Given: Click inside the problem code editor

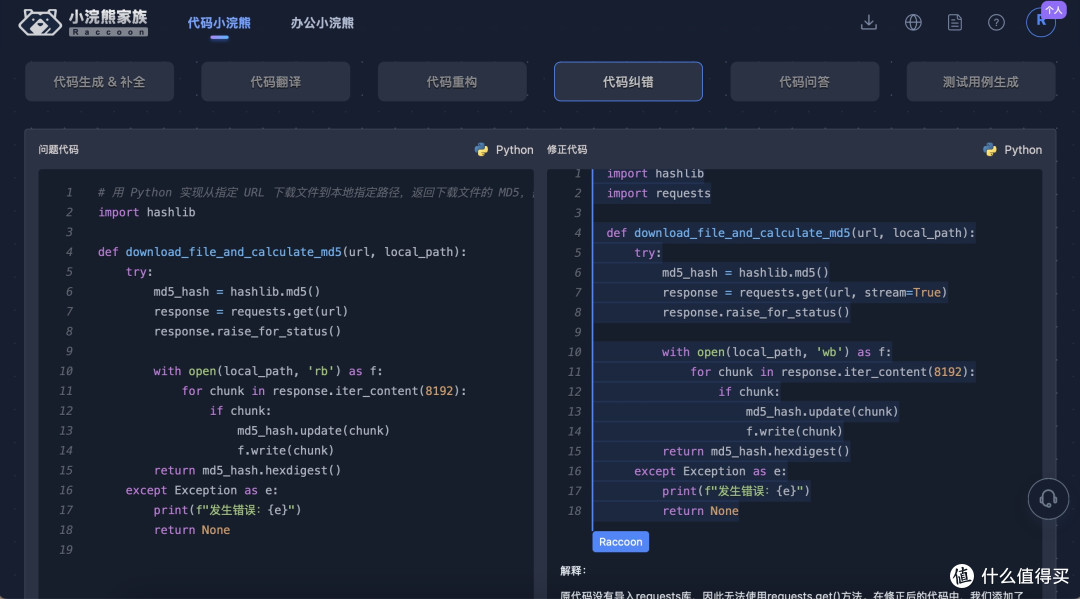Looking at the screenshot, I should coord(286,383).
